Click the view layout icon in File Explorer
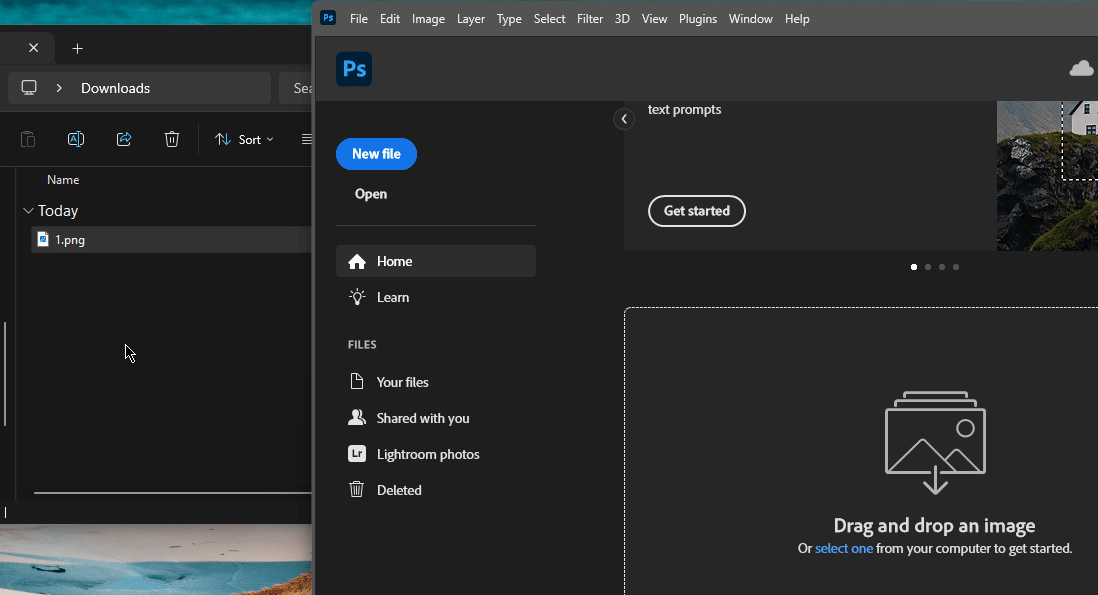This screenshot has height=595, width=1098. tap(307, 139)
